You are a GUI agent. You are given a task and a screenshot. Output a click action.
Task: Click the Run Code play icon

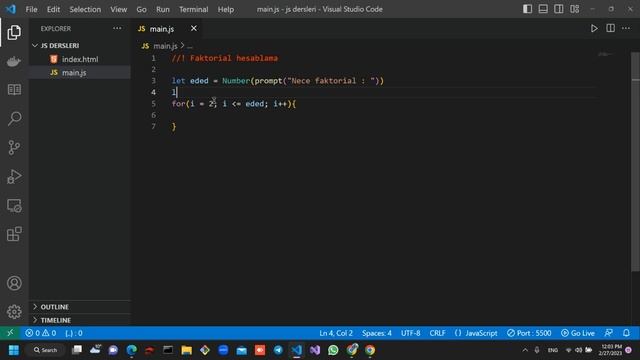[x=594, y=29]
